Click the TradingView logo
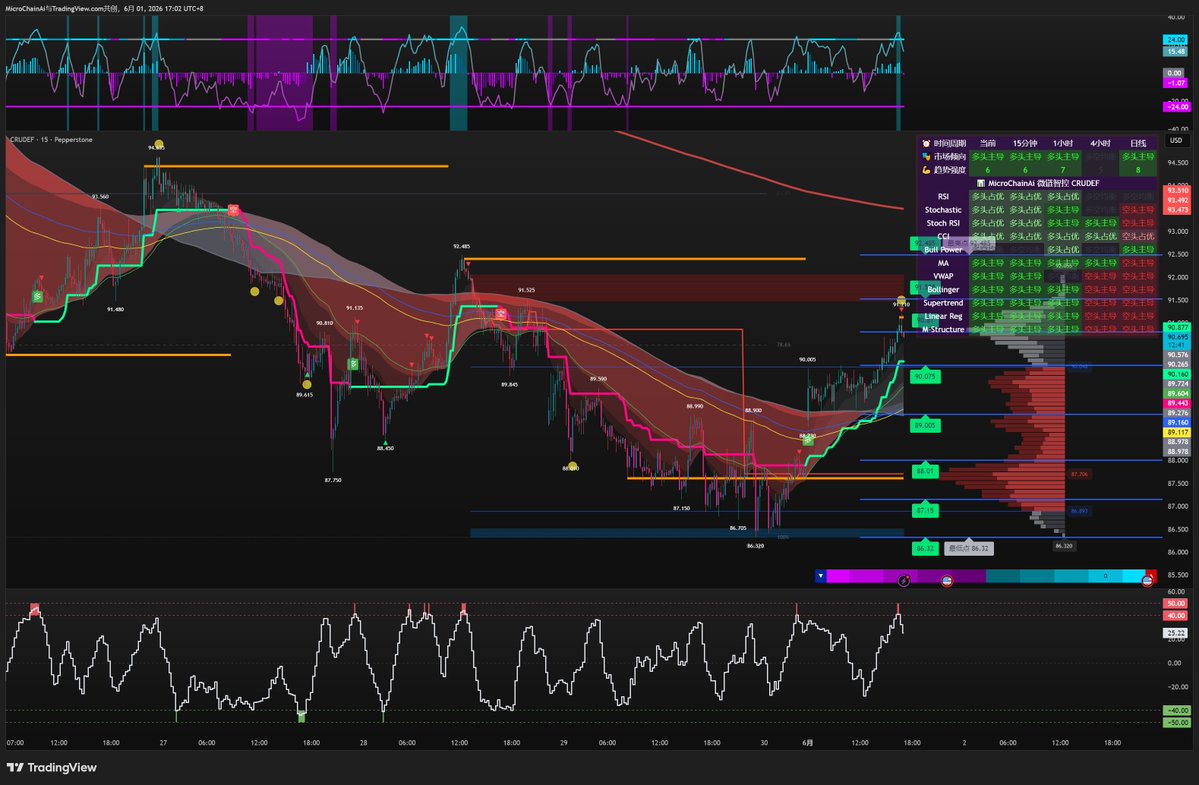The height and width of the screenshot is (785, 1199). [x=51, y=767]
